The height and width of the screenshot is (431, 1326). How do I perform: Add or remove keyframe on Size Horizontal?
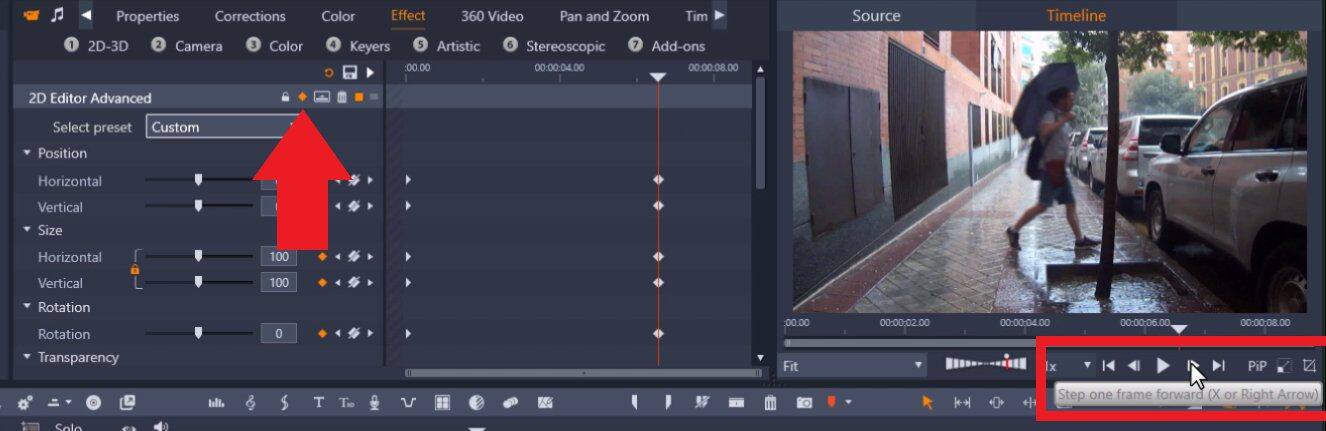click(354, 257)
